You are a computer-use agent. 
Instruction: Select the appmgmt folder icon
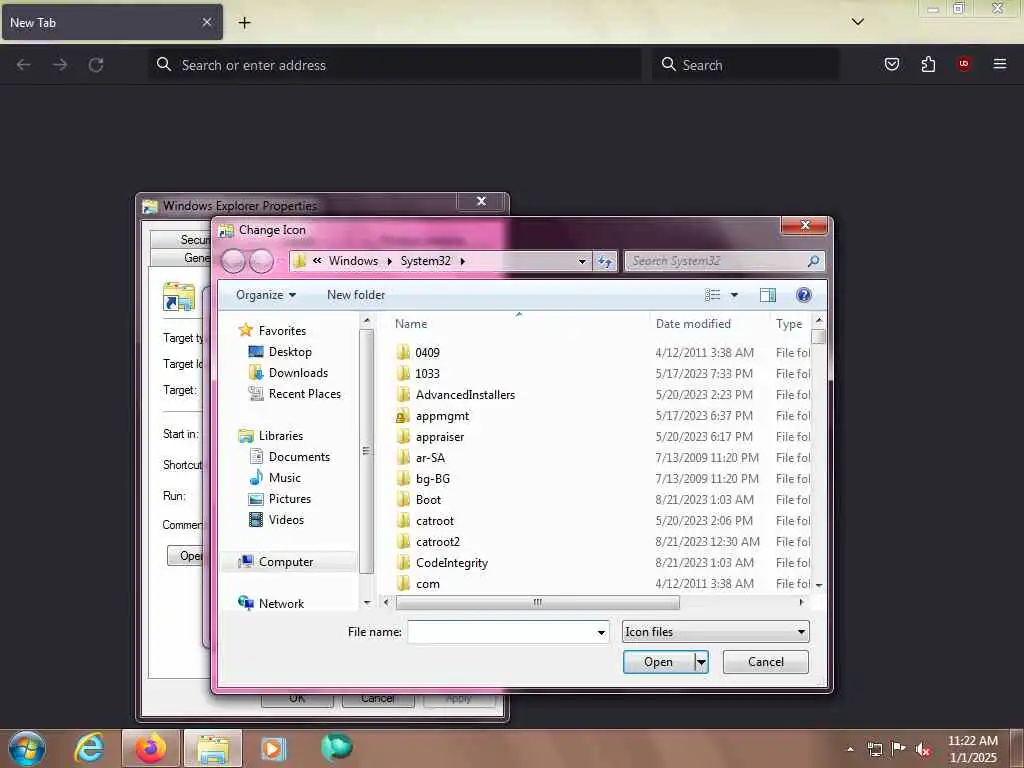tap(403, 416)
